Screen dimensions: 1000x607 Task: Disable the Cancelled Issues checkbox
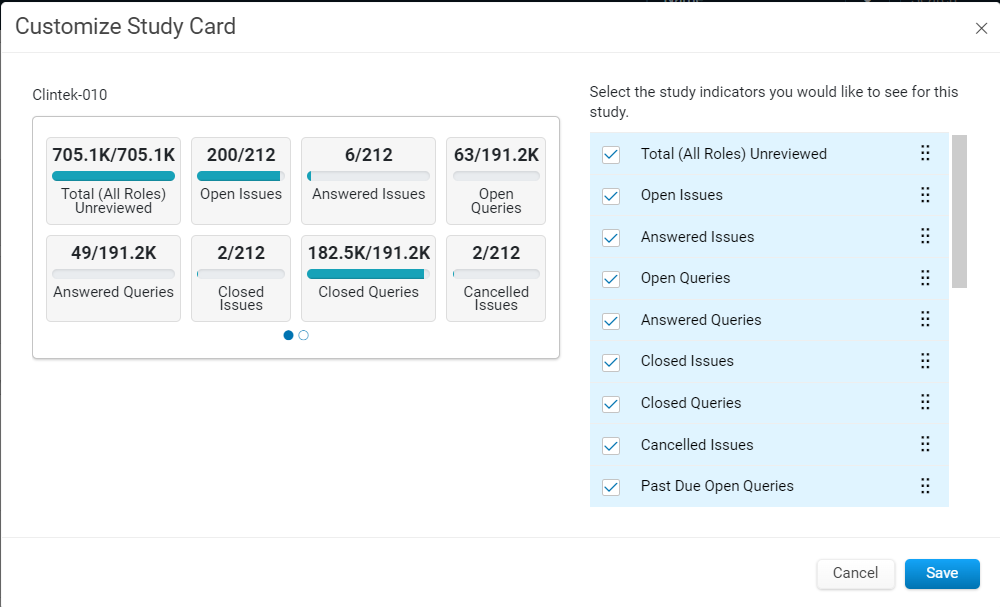tap(611, 446)
